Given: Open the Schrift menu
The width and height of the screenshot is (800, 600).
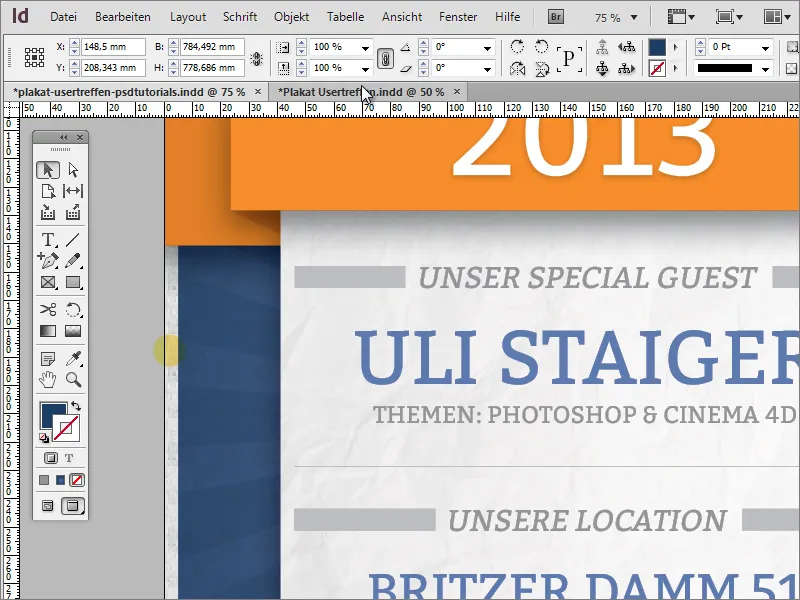Looking at the screenshot, I should point(240,17).
